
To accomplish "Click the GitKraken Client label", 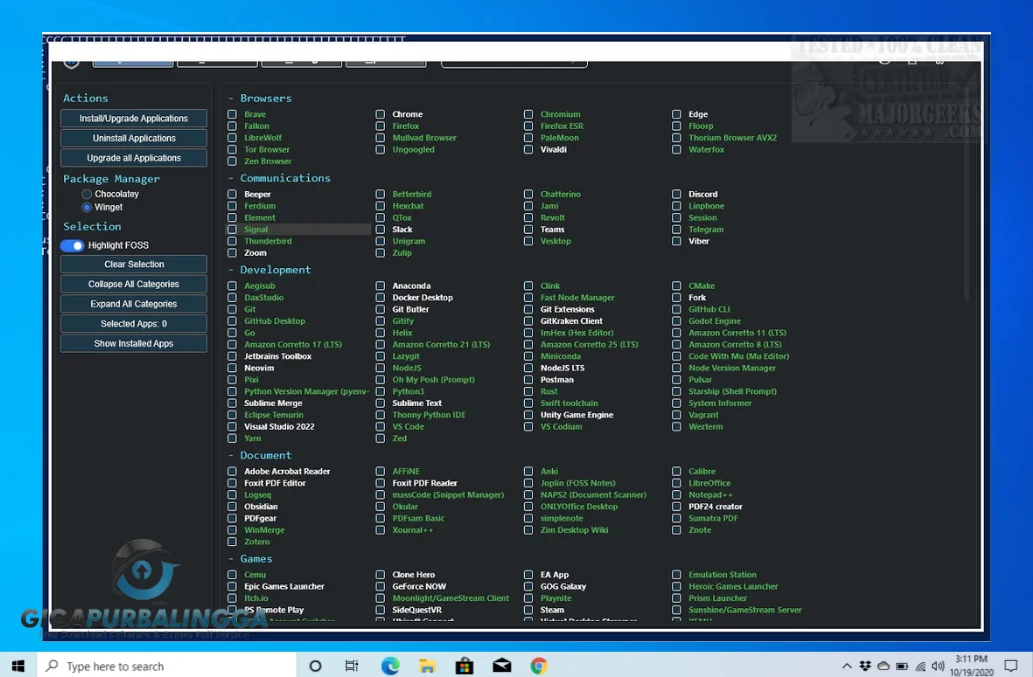I will 571,321.
